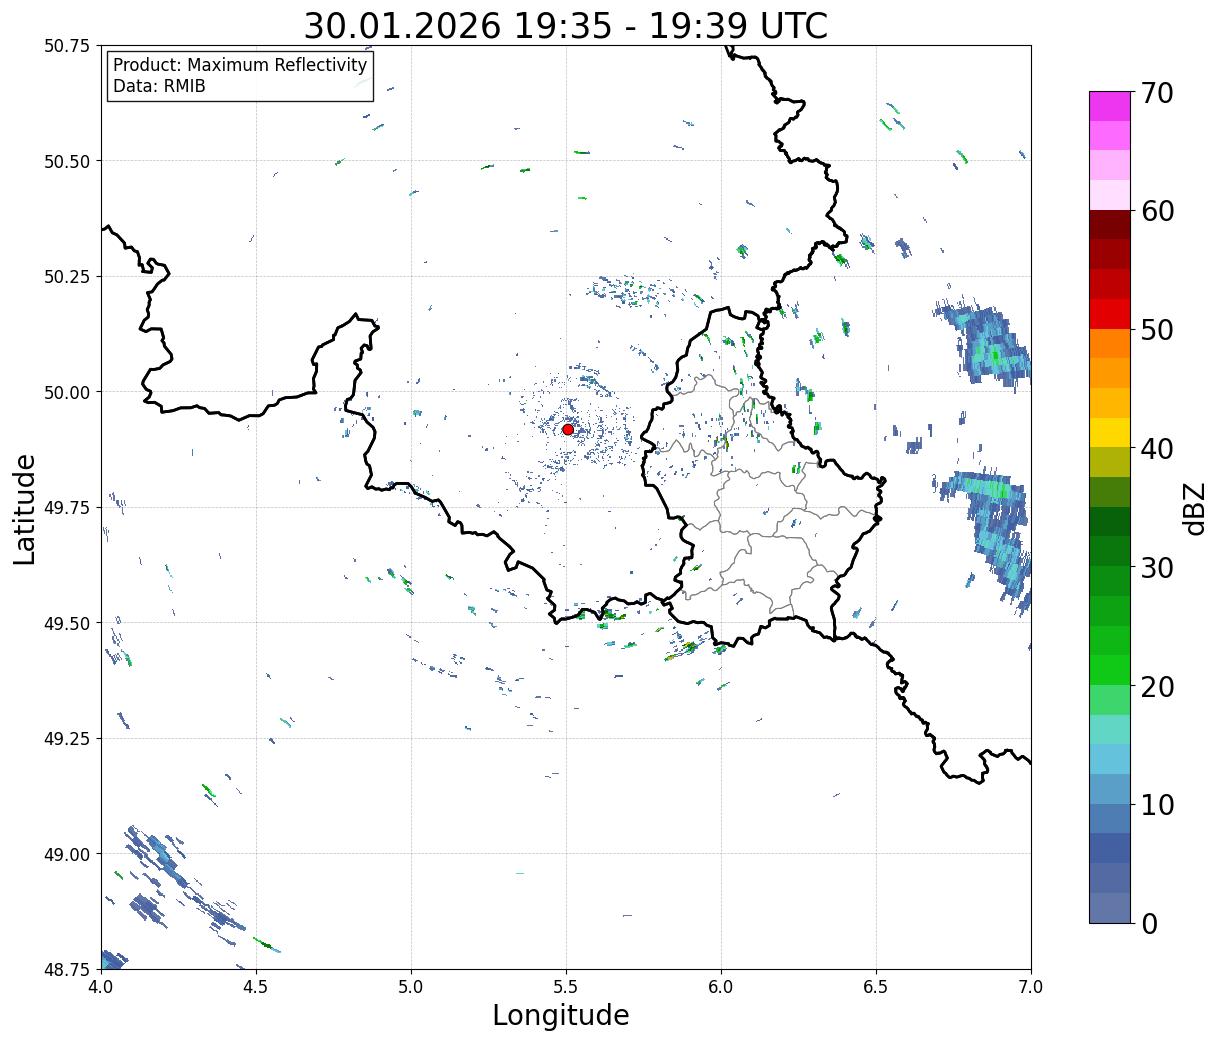Click the colorbar tick label 30

(x=1157, y=568)
